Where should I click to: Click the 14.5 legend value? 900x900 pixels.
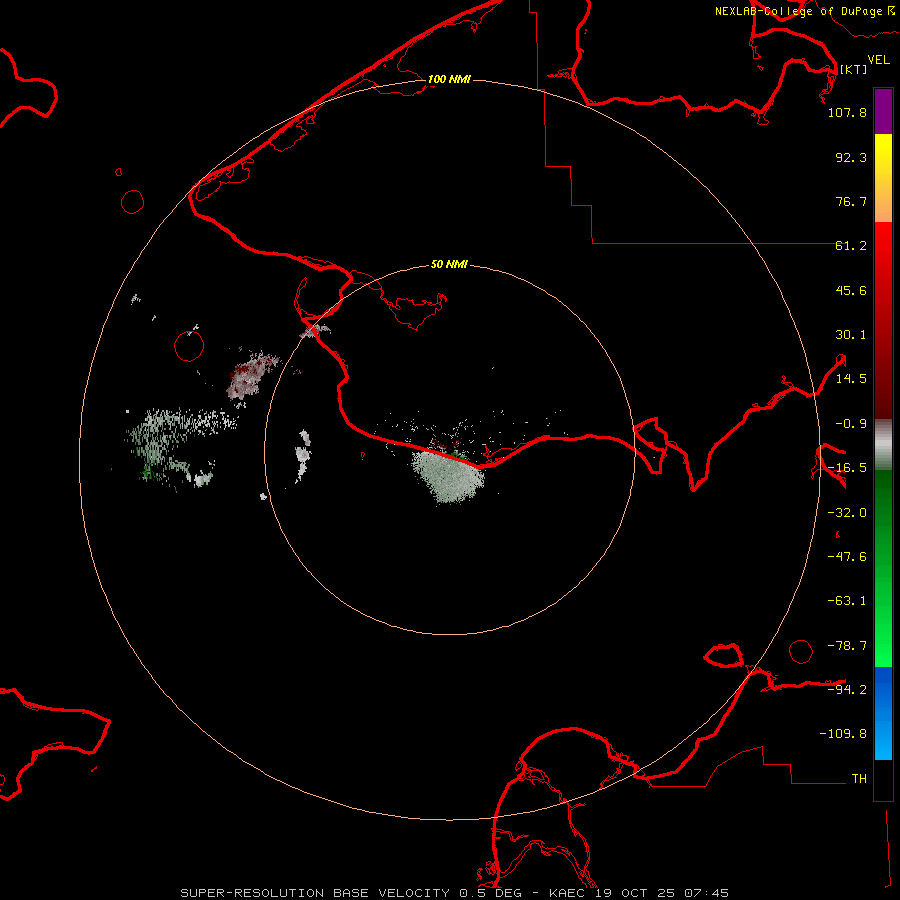851,379
